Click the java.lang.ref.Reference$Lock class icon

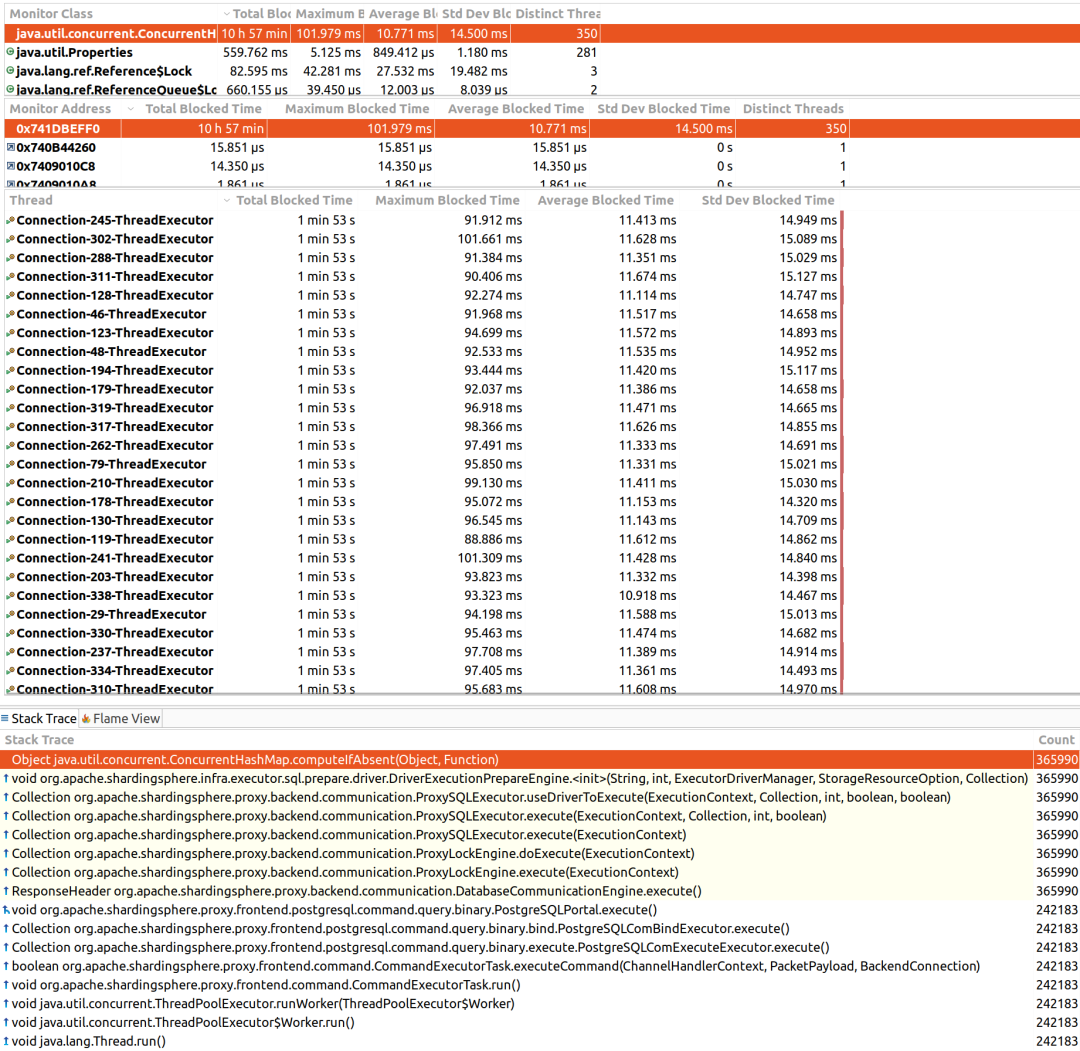[10, 70]
